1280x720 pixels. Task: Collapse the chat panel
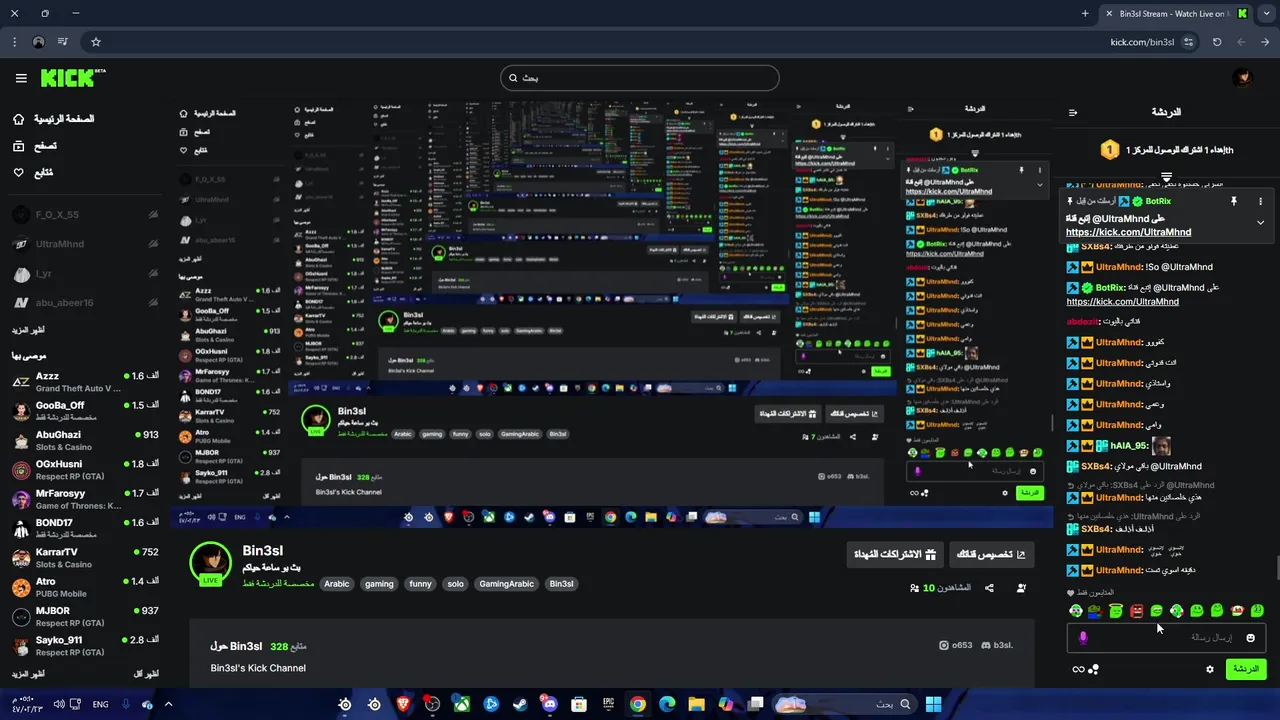pyautogui.click(x=1073, y=113)
